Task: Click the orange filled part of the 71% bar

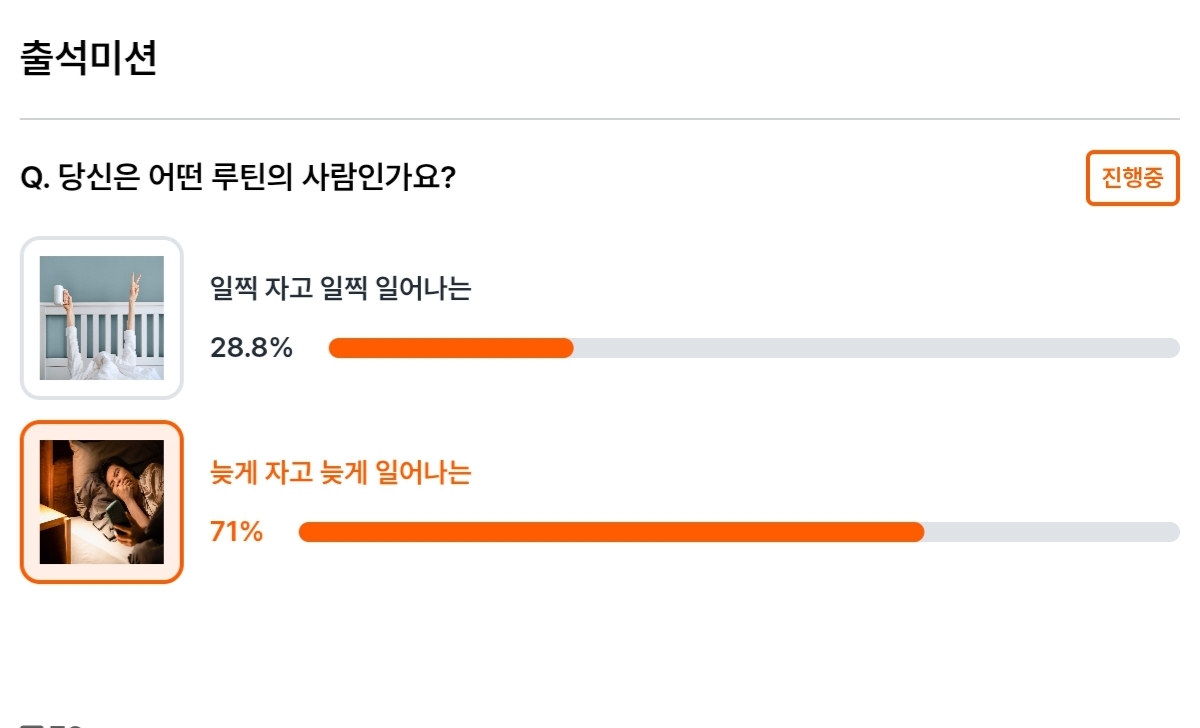Action: [x=611, y=532]
